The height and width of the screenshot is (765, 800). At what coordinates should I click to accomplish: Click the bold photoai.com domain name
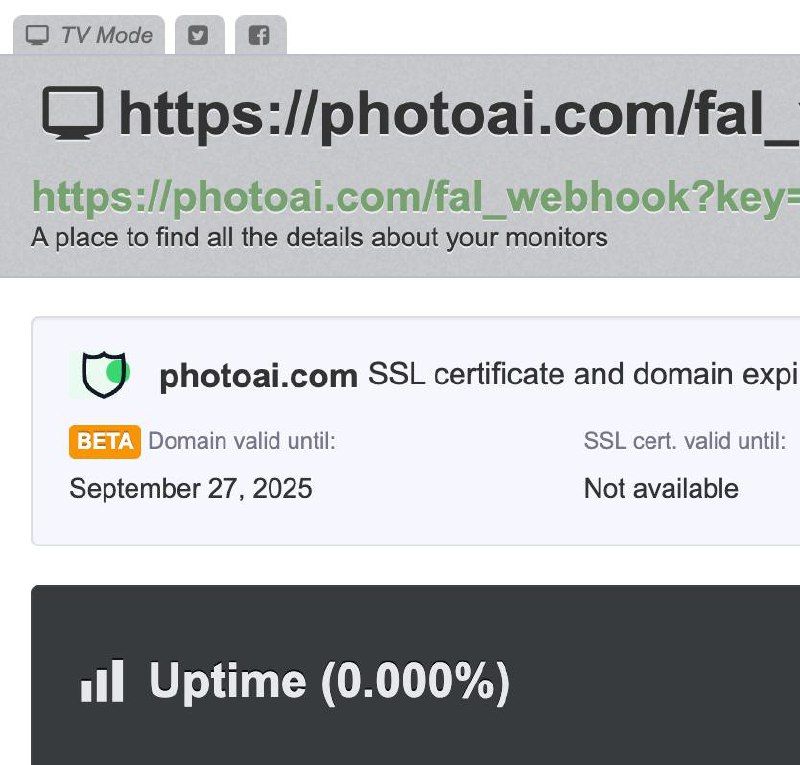(258, 376)
